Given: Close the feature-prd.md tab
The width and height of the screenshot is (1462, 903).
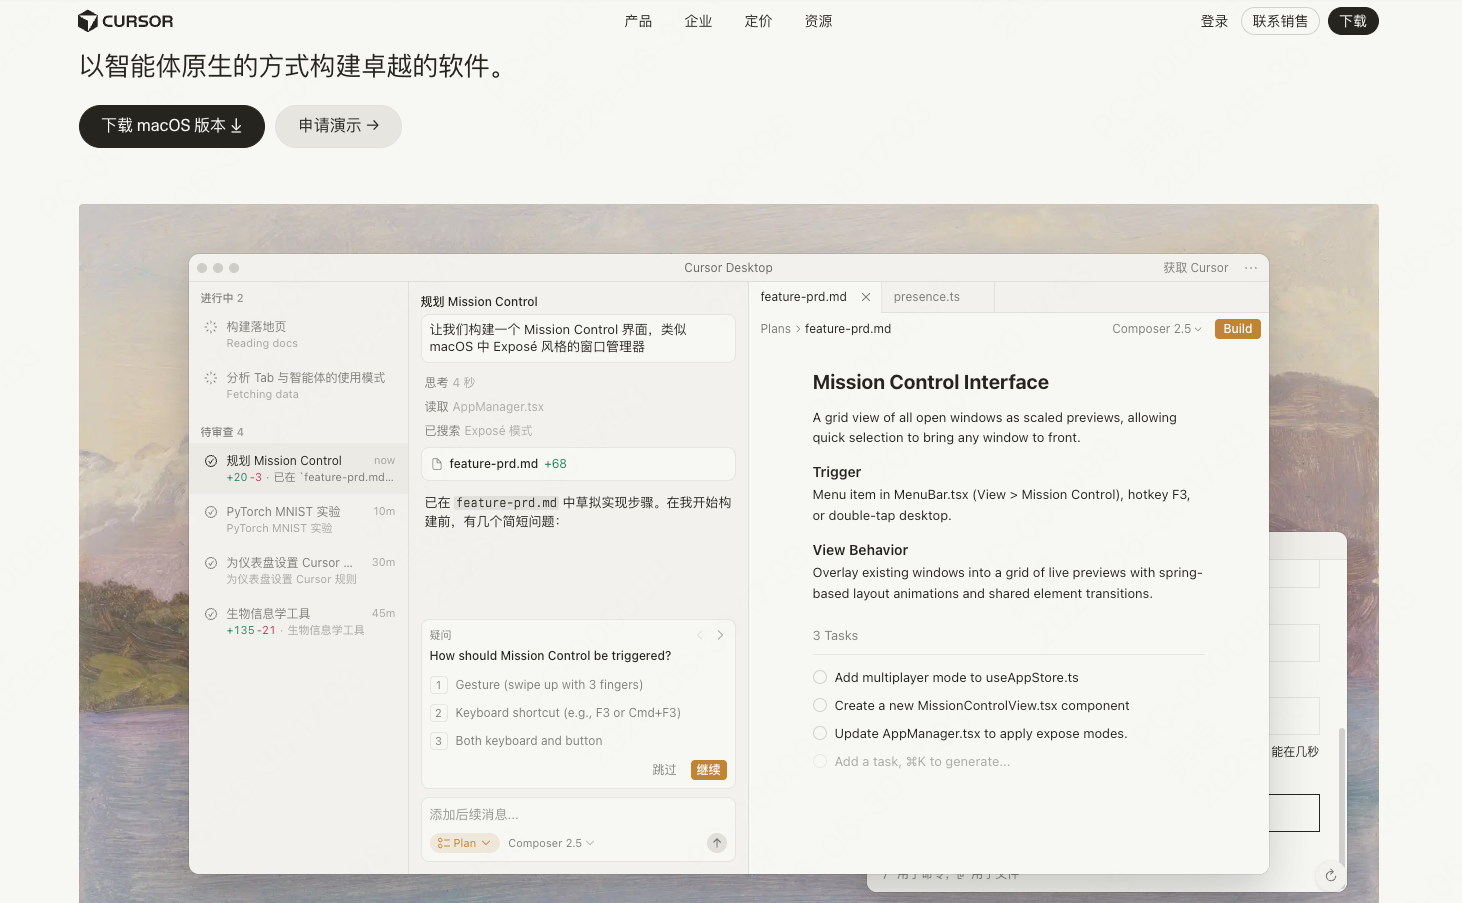Looking at the screenshot, I should coord(866,297).
